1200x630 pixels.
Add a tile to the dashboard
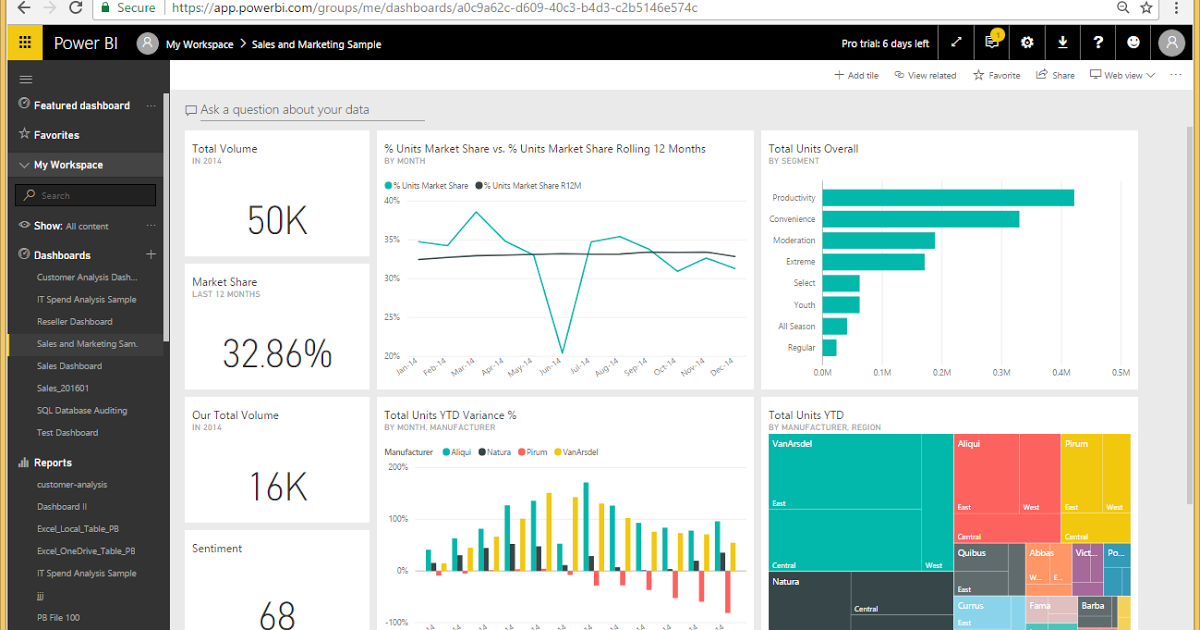[x=856, y=75]
